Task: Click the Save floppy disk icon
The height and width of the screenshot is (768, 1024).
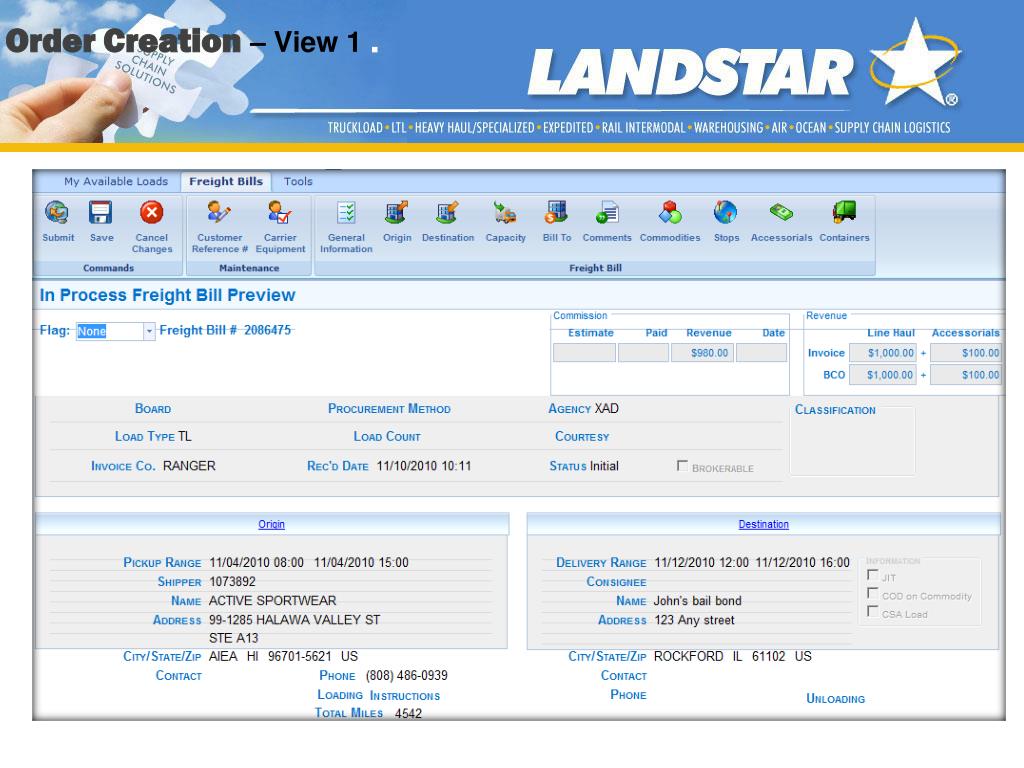Action: click(x=101, y=213)
